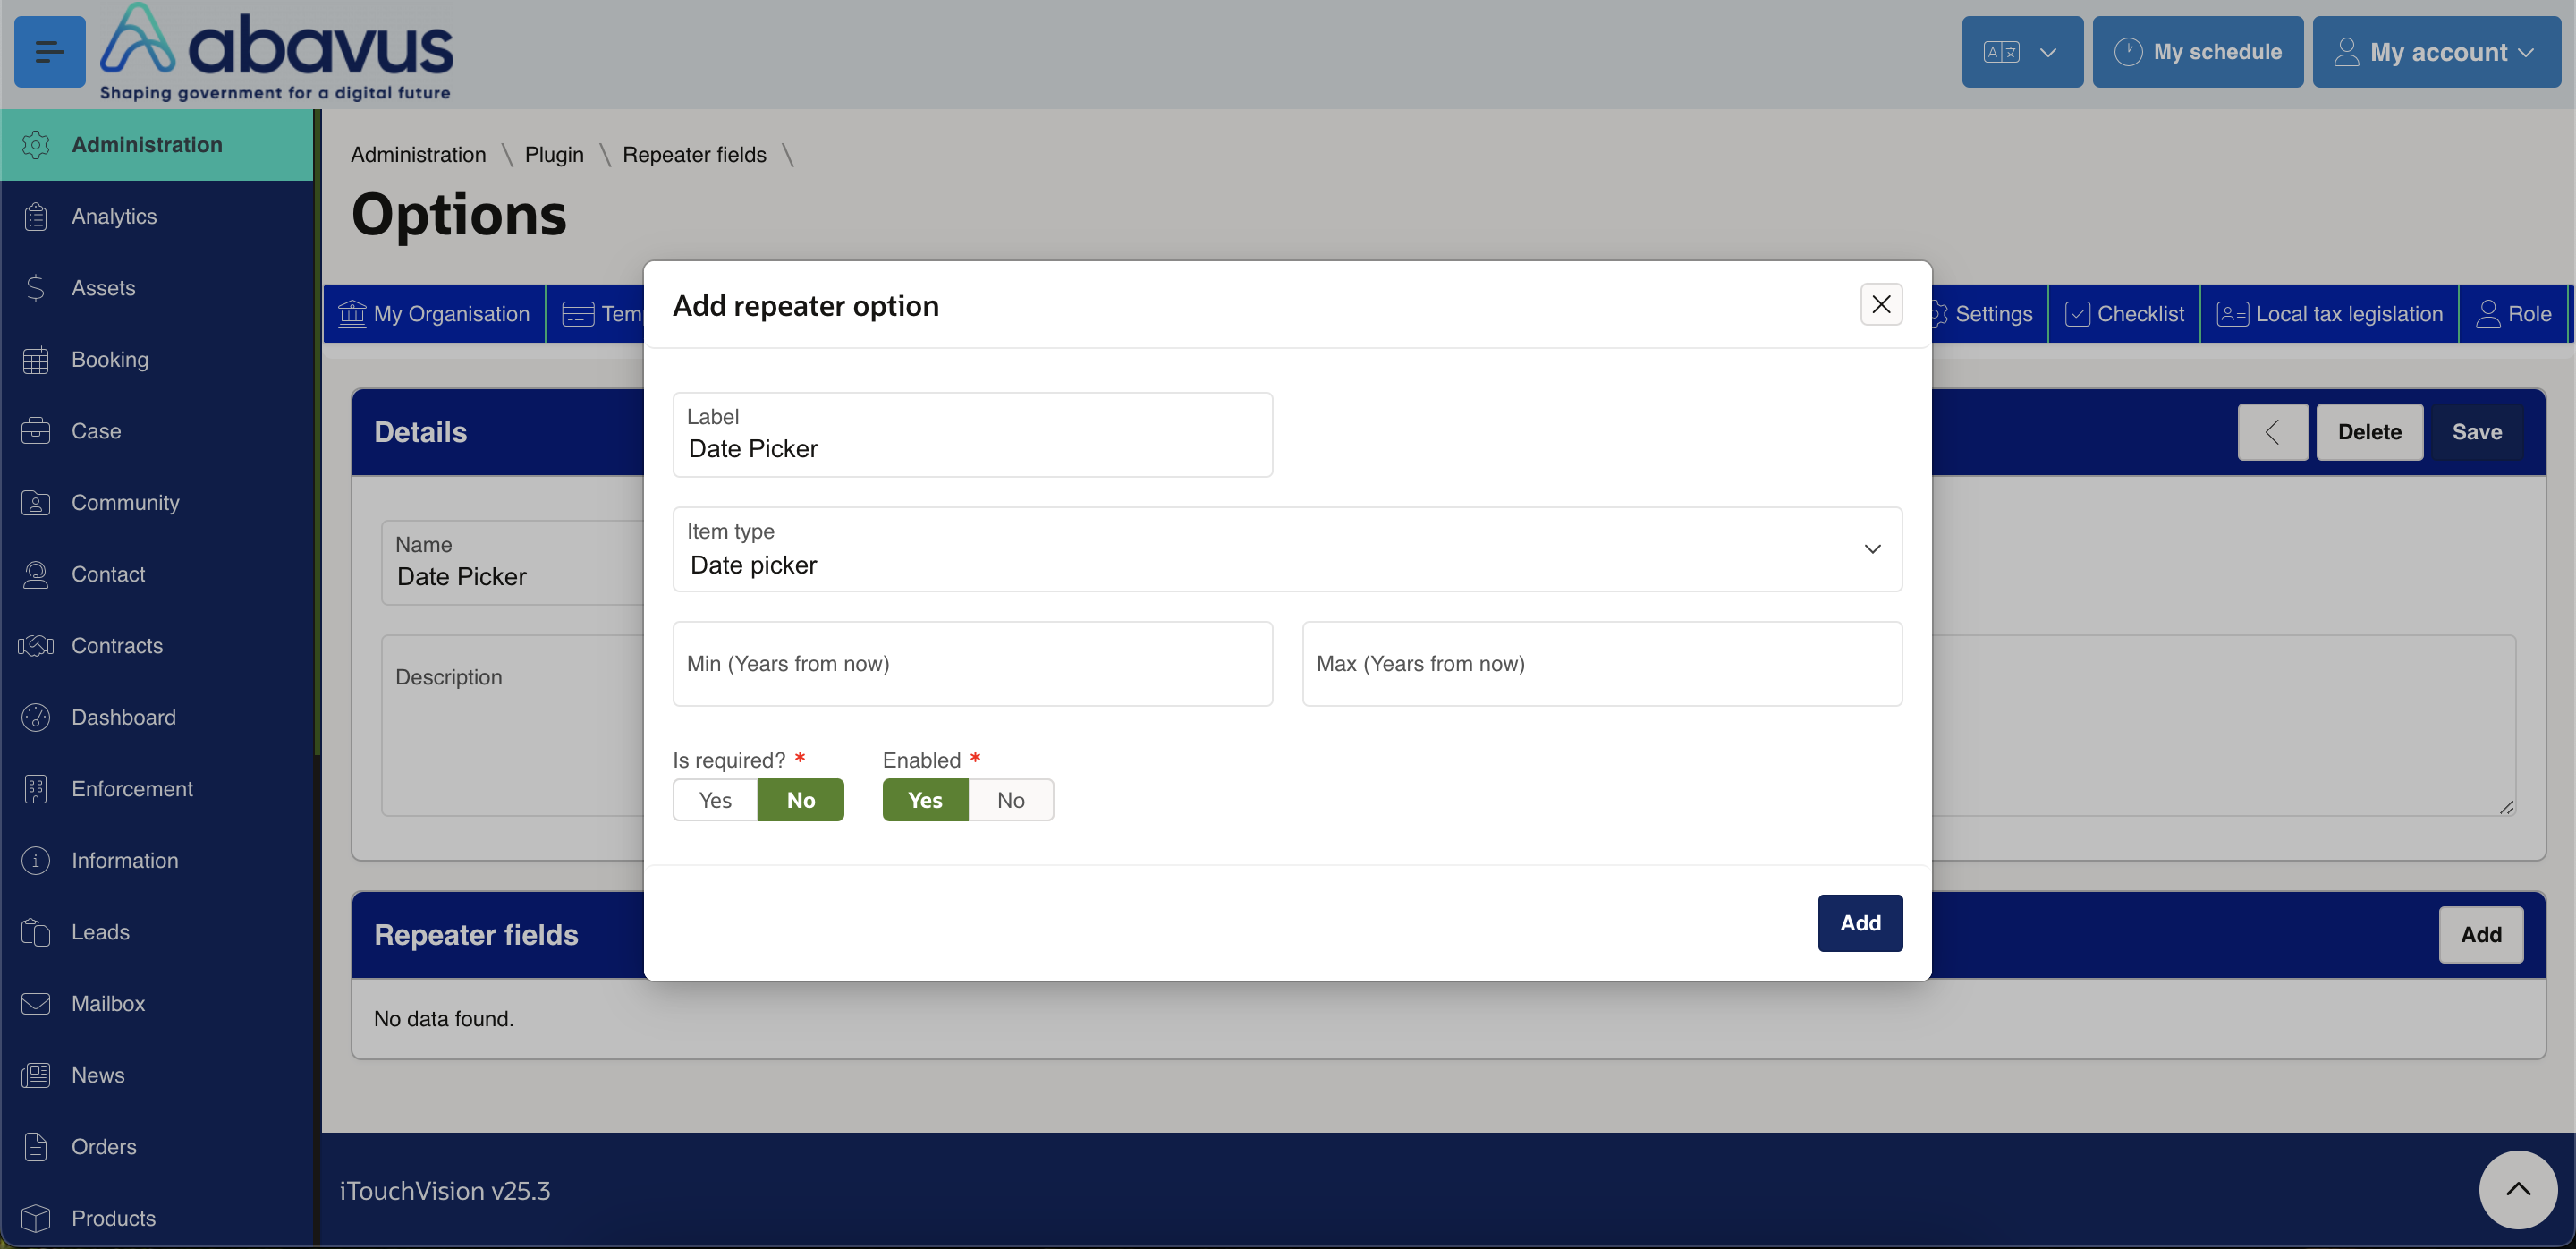Click the Save button

[2477, 432]
